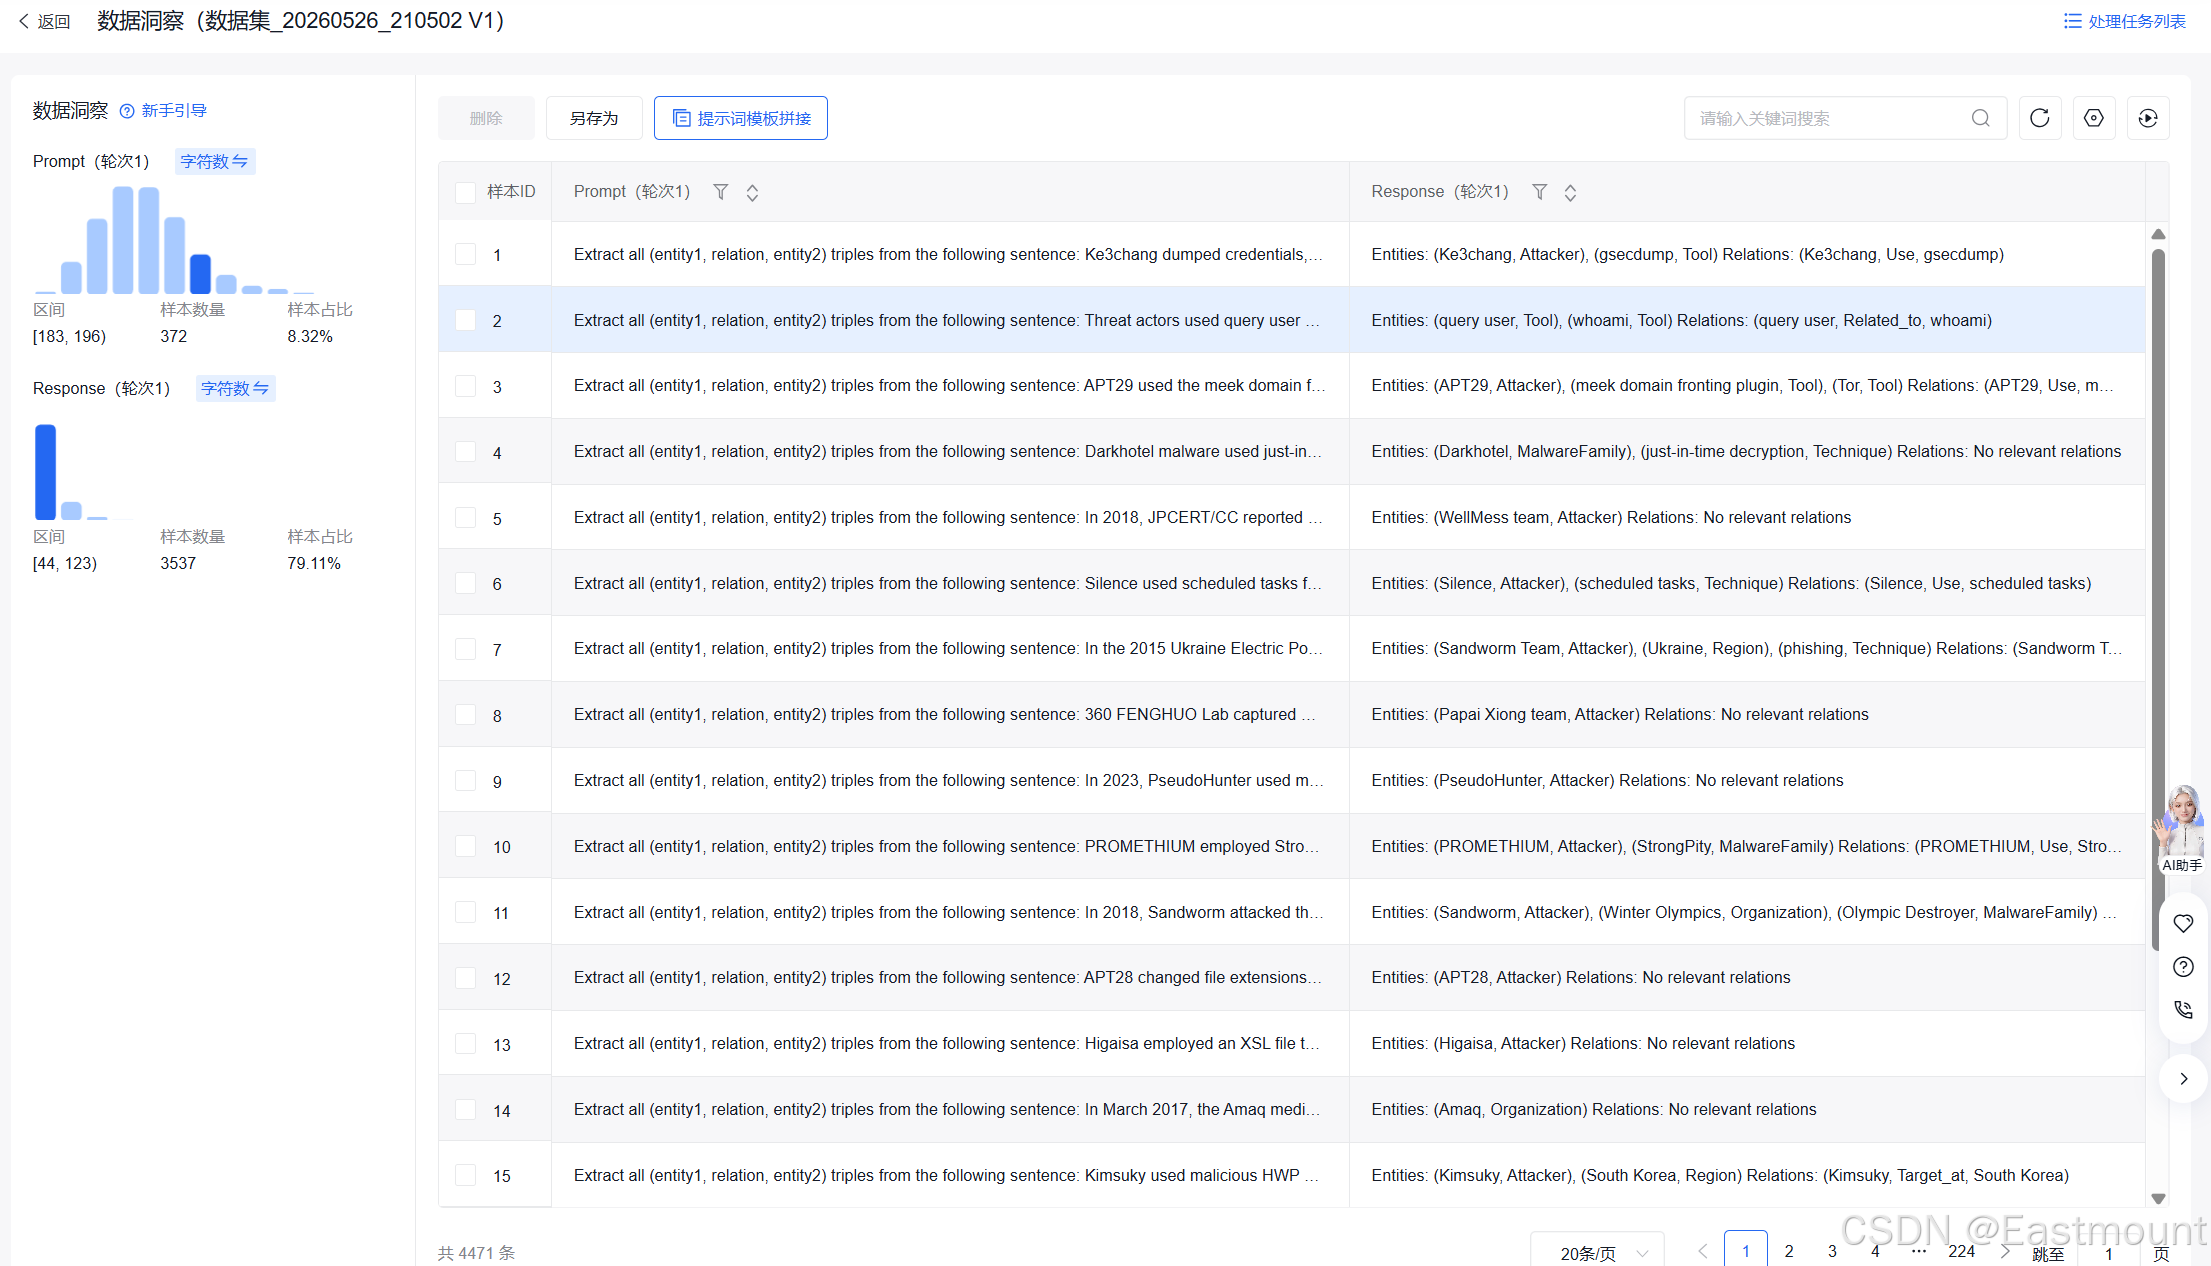Click the Kimsuky response cell in row 15
The height and width of the screenshot is (1266, 2211).
point(1746,1175)
